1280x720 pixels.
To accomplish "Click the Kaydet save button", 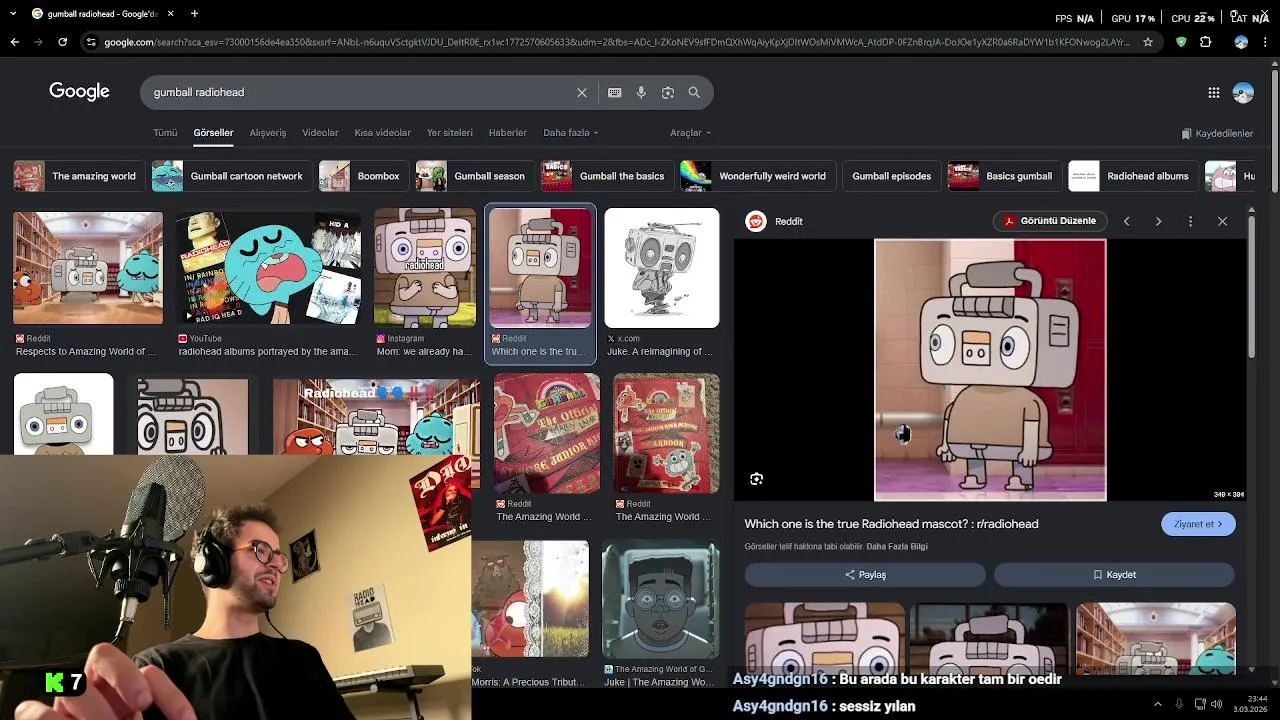I will click(x=1114, y=575).
